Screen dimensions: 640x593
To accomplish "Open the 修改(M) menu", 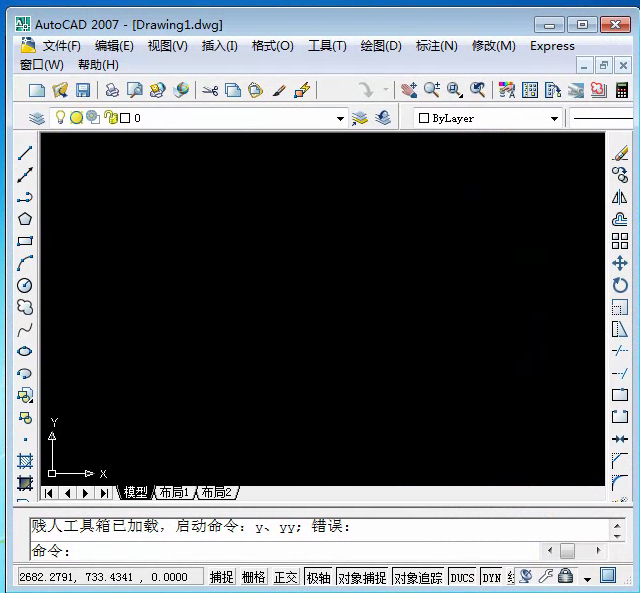I will pos(493,46).
